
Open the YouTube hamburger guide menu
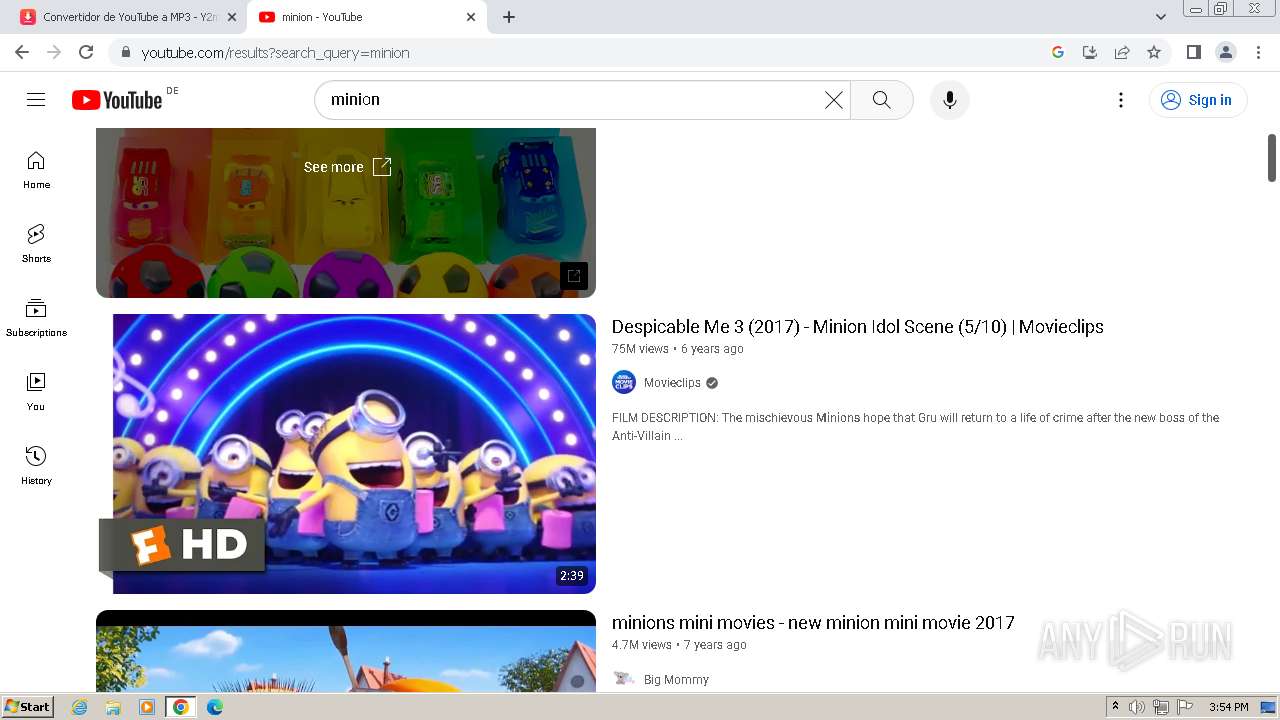(36, 100)
